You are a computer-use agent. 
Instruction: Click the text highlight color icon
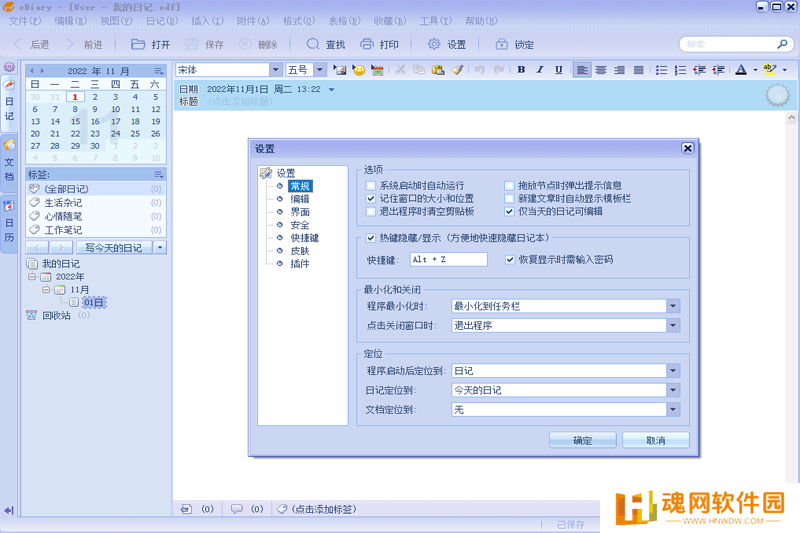[770, 70]
